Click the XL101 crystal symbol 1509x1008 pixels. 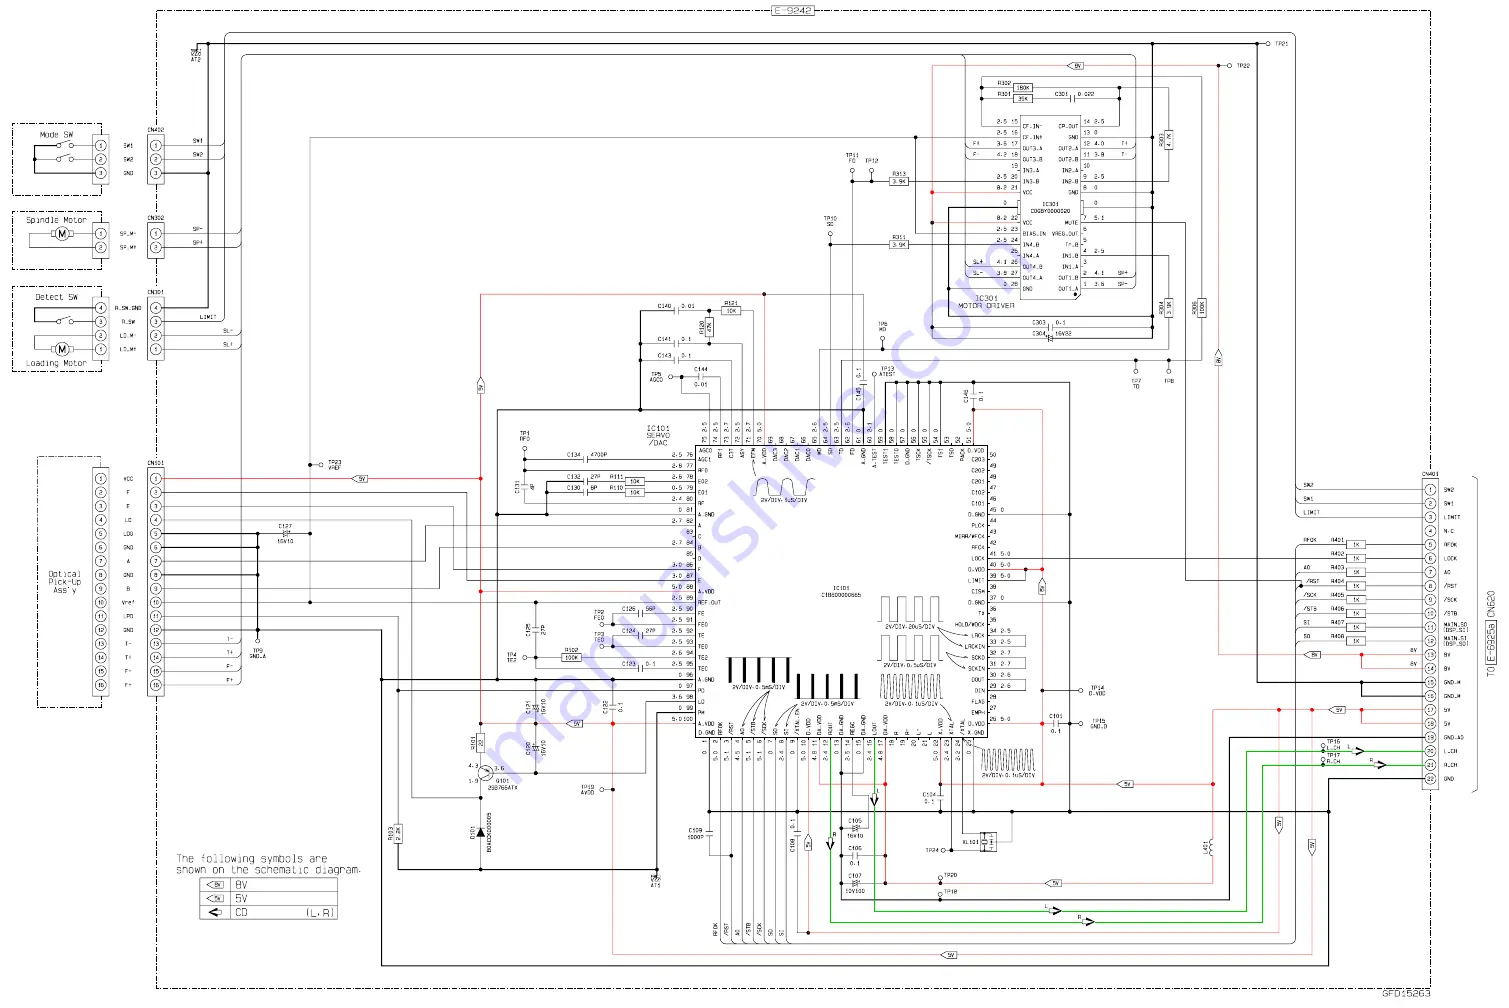[x=987, y=841]
